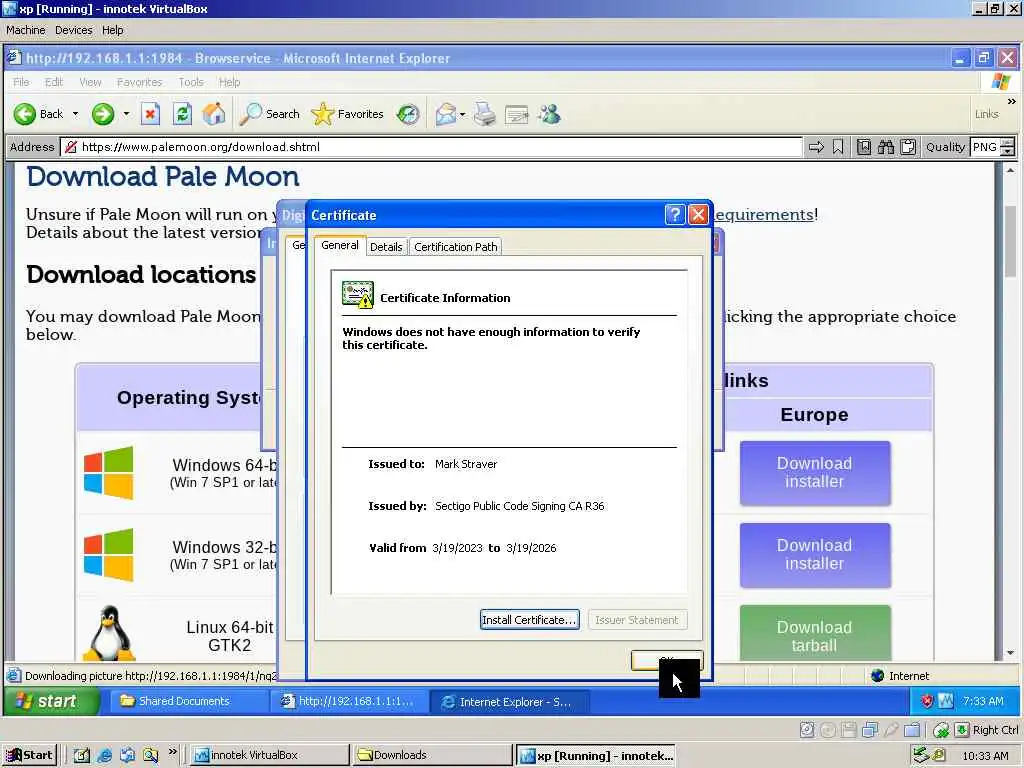Screen dimensions: 1024x768
Task: Go to the Home page icon
Action: pos(214,114)
